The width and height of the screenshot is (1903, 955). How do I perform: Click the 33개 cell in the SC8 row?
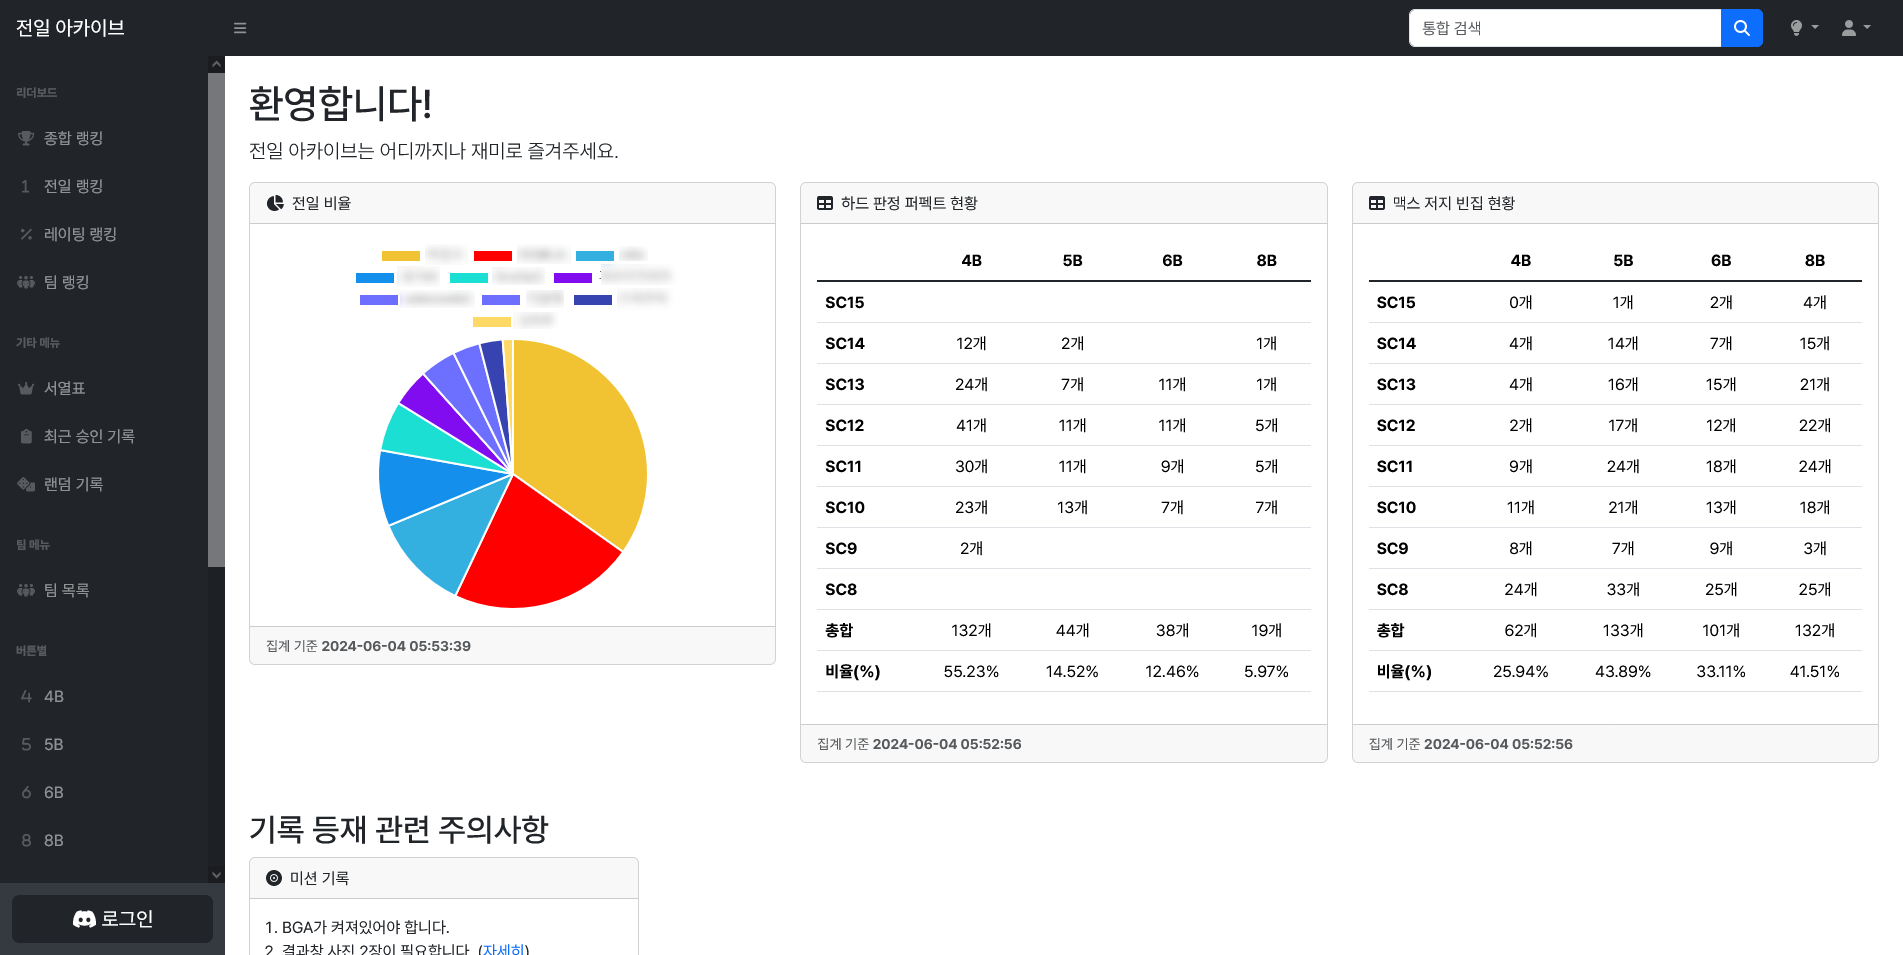point(1623,589)
